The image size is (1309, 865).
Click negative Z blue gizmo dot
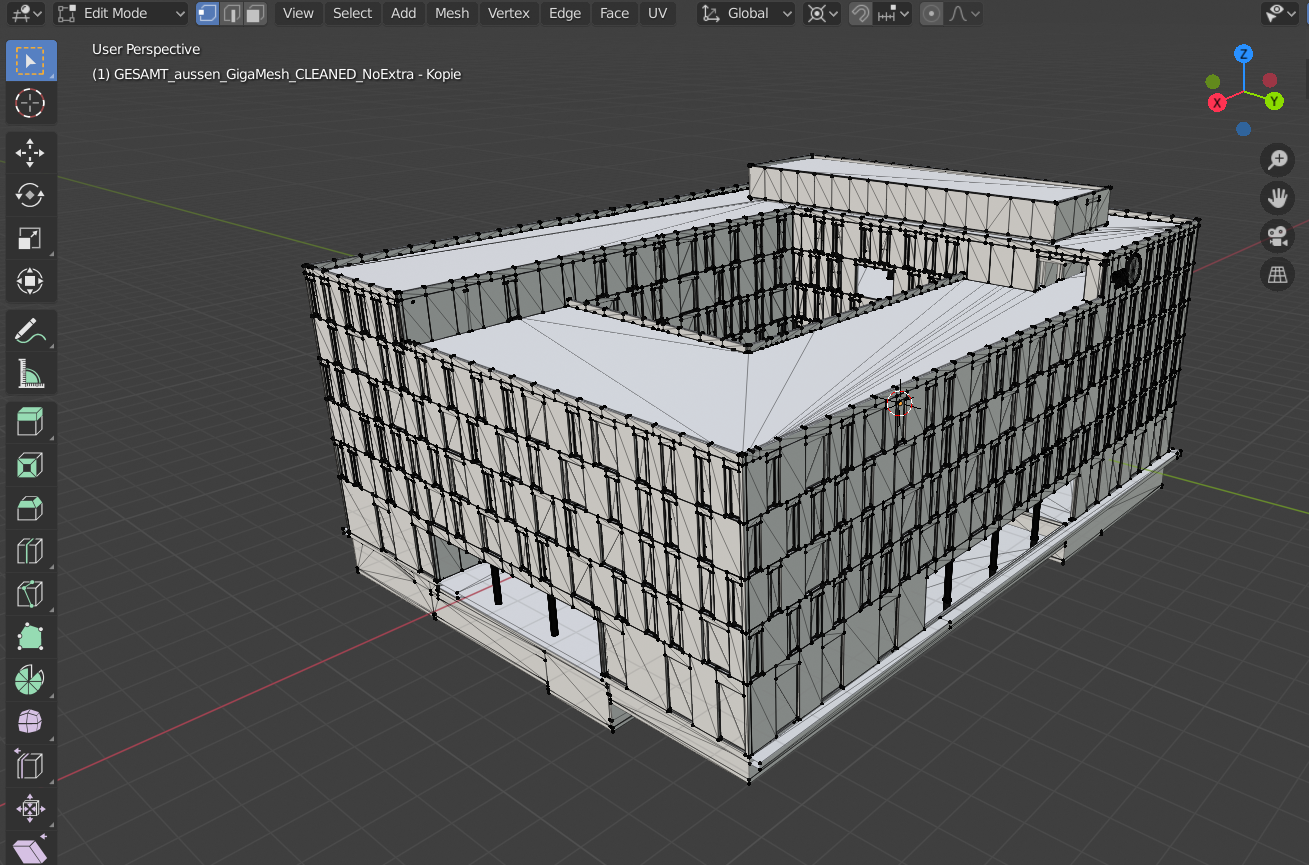(1243, 129)
